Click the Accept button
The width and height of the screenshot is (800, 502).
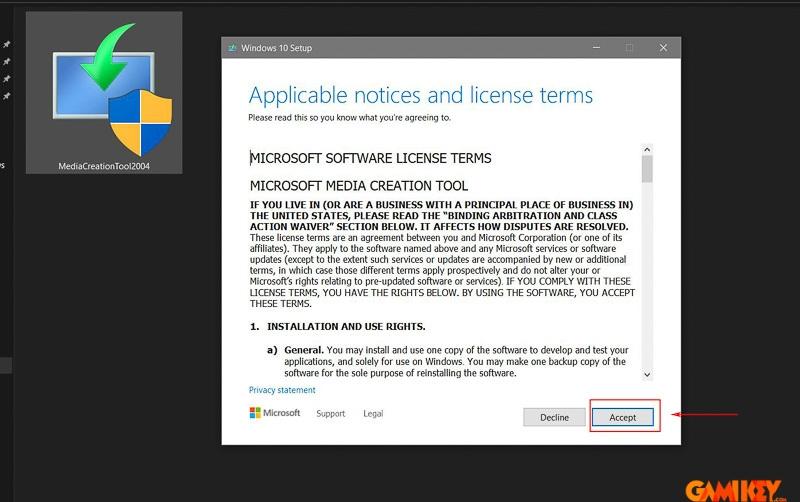[622, 417]
